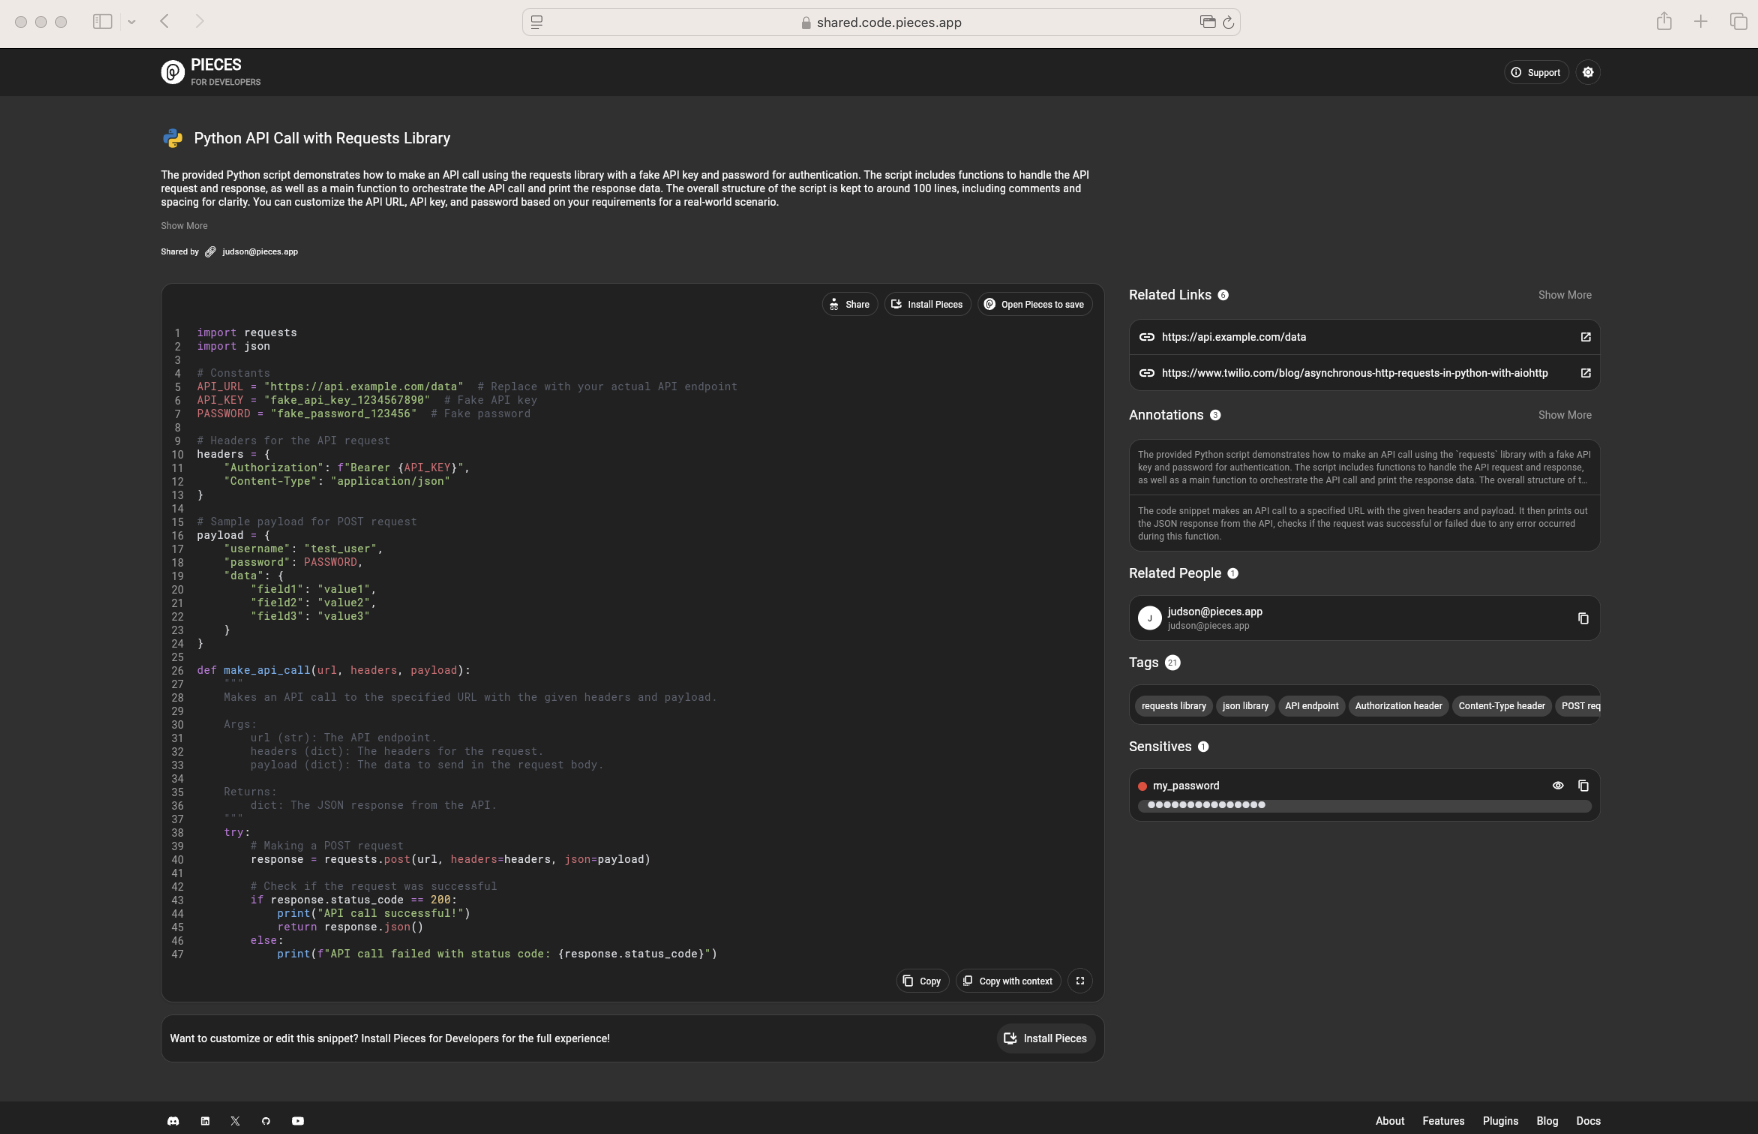The width and height of the screenshot is (1758, 1134).
Task: Click the Tags count badge
Action: click(1173, 662)
